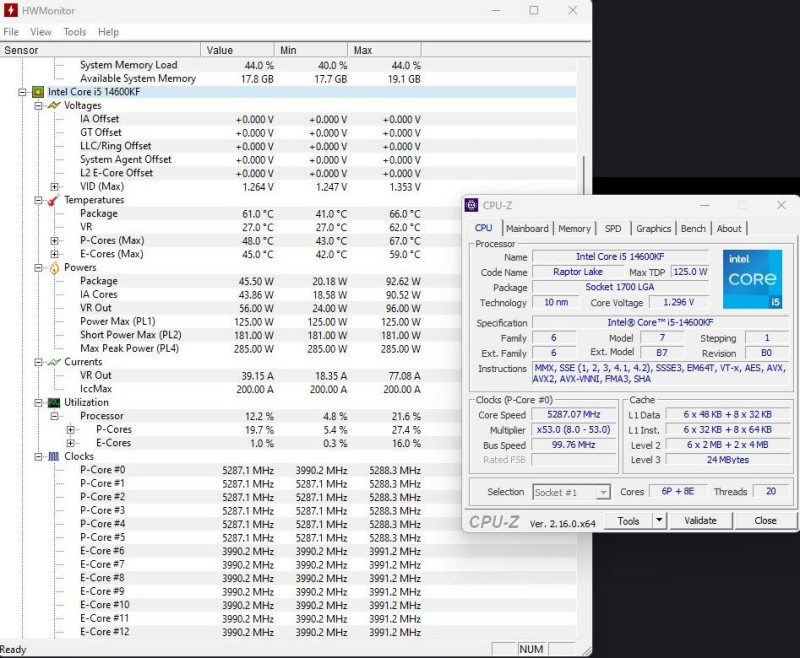Click the Close button in CPU-Z
800x658 pixels.
click(765, 521)
